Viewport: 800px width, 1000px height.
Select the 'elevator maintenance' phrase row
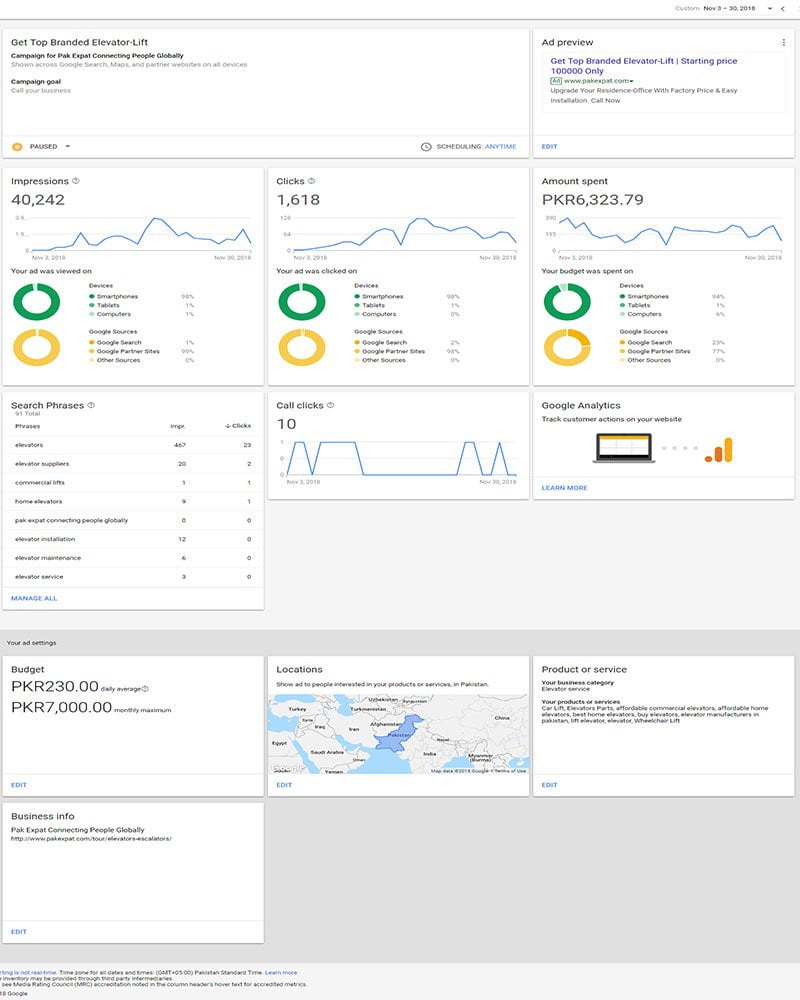coord(133,558)
